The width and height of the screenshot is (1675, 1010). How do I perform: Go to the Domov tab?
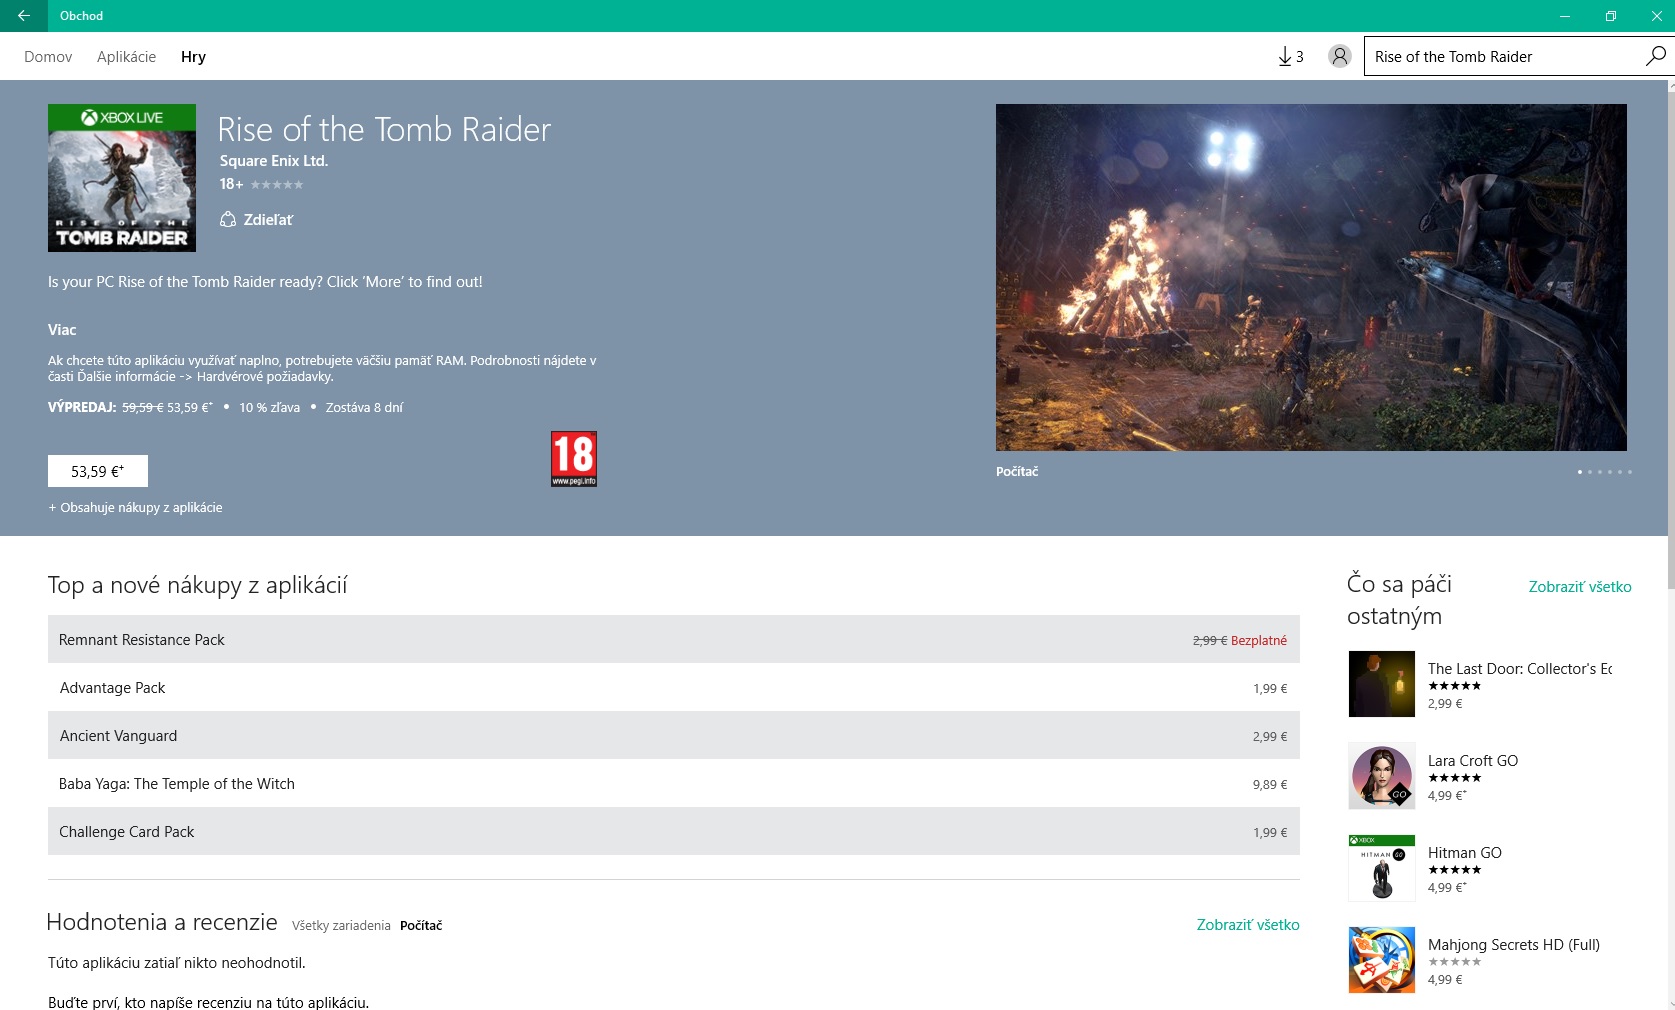tap(48, 57)
